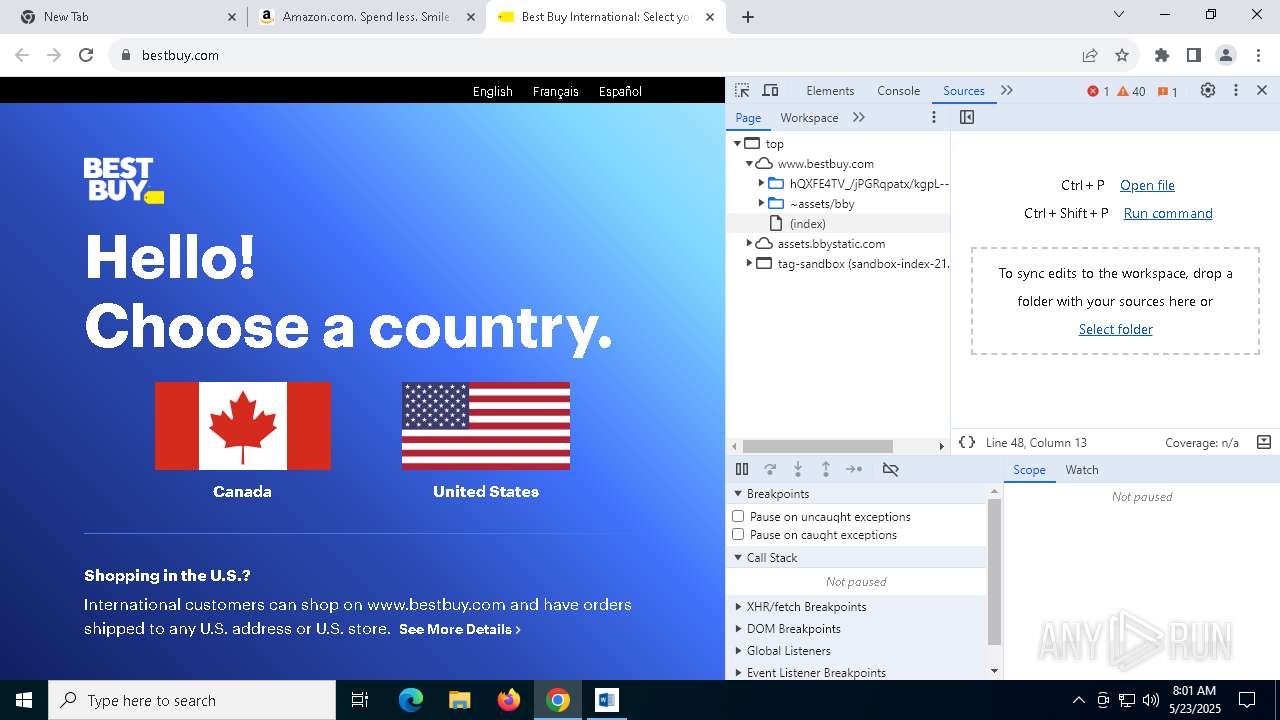Expand assets.bbystatic.com domain node
The height and width of the screenshot is (720, 1280).
[749, 243]
